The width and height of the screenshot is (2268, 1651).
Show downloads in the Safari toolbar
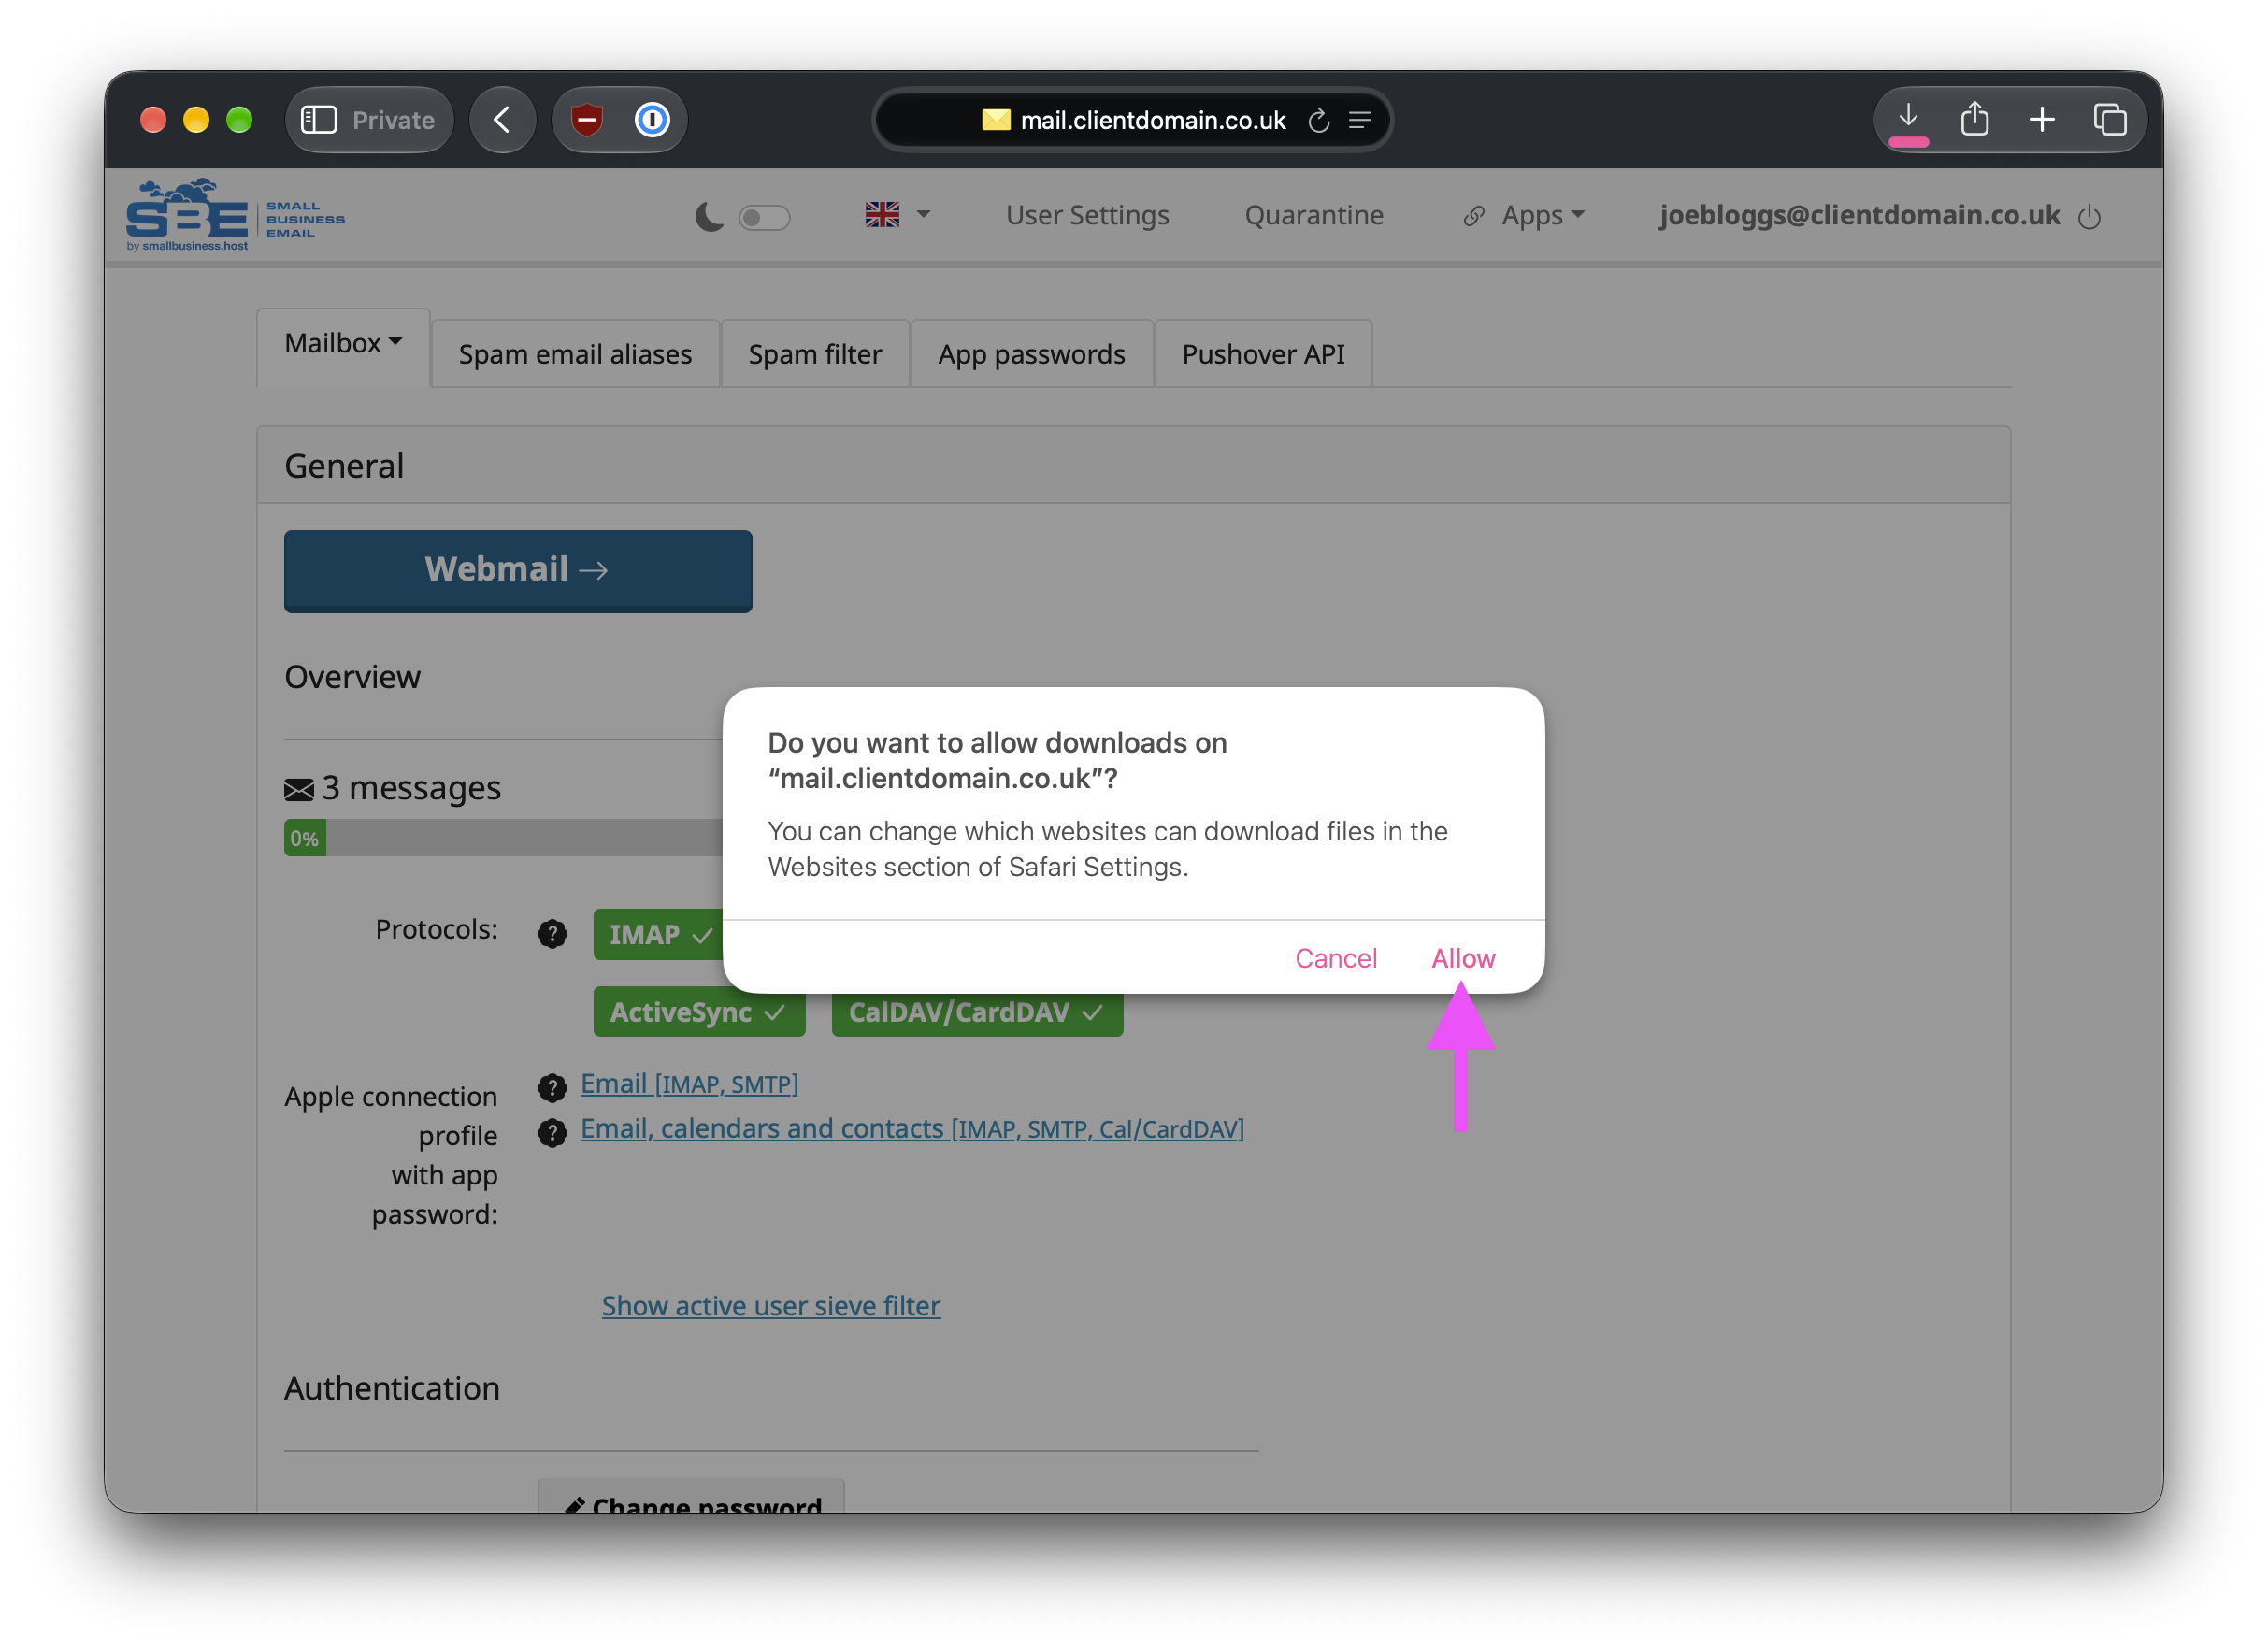(x=1908, y=118)
